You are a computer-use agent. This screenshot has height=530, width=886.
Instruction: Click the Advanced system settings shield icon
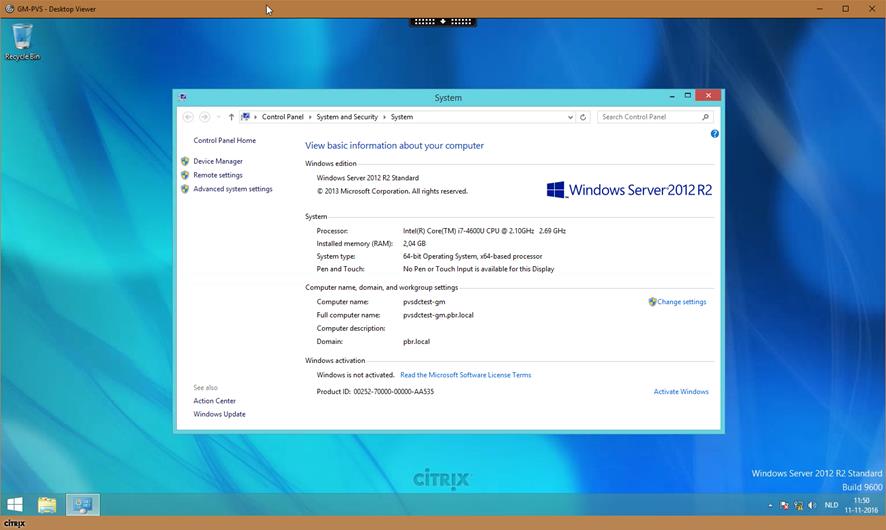click(185, 189)
